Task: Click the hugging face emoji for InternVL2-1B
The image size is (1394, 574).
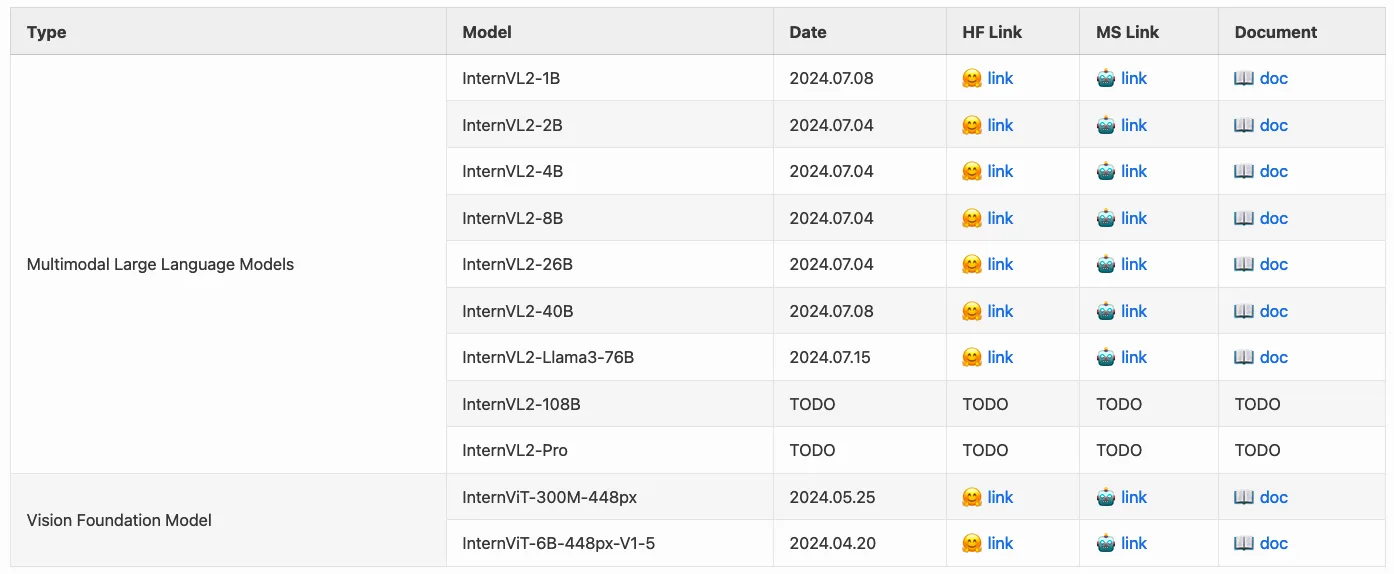Action: pyautogui.click(x=972, y=78)
